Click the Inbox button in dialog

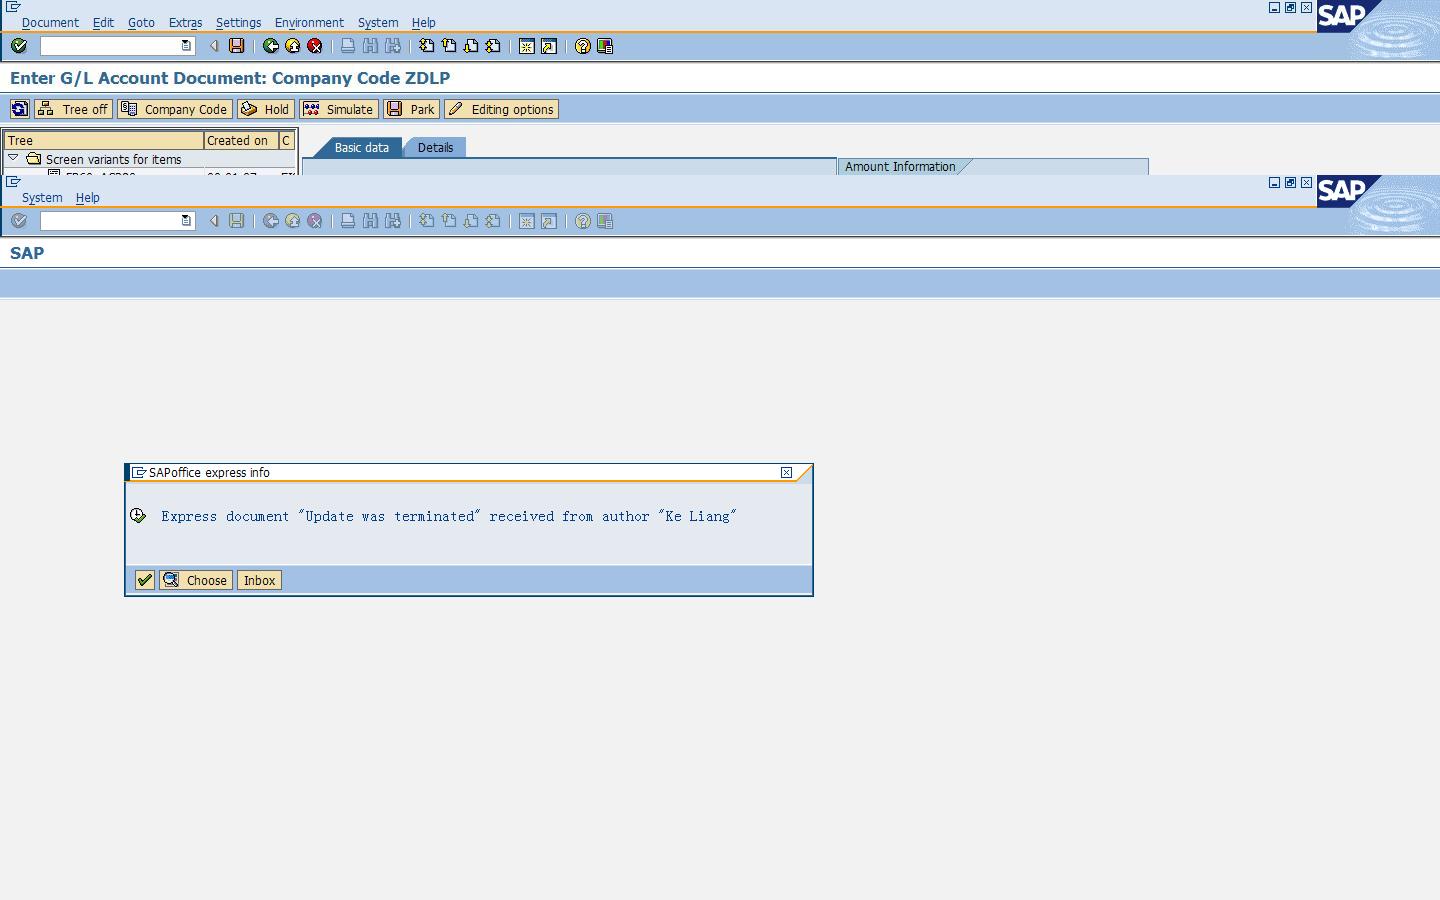click(259, 580)
